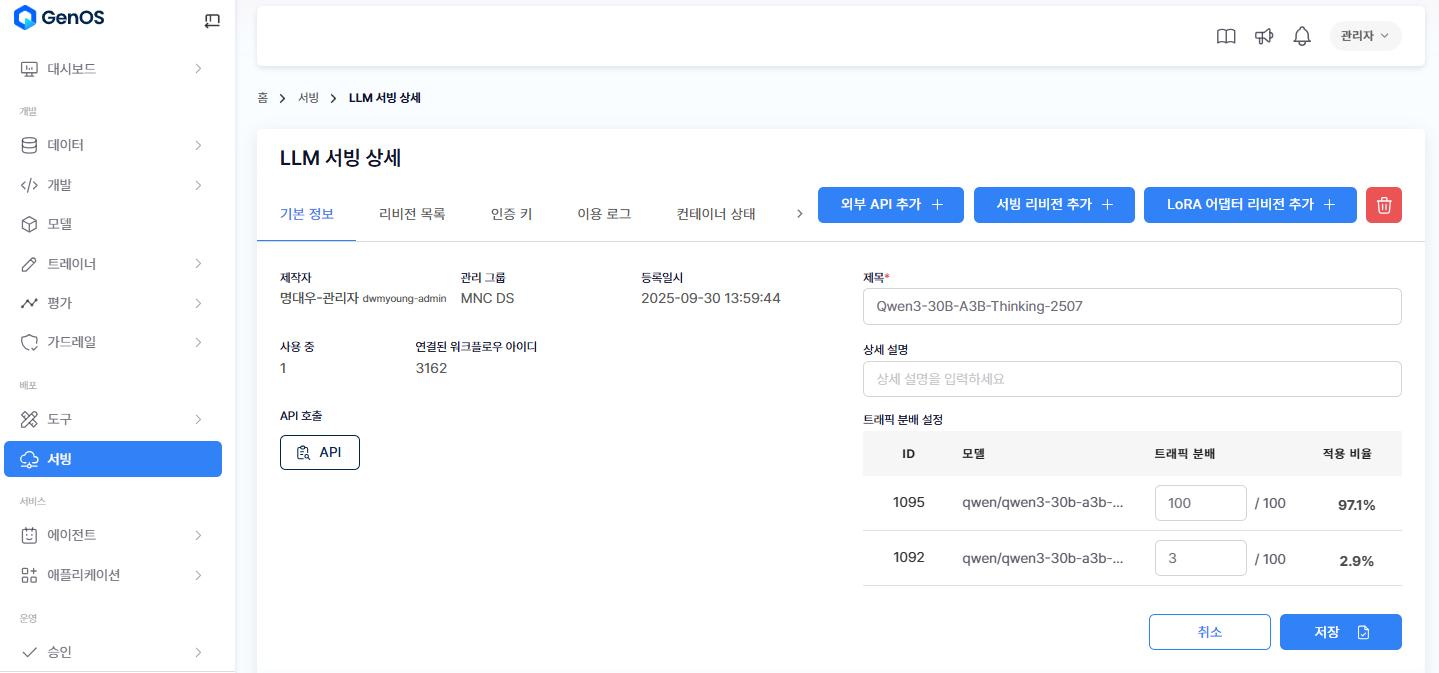Collapse the sidebar using the toggle icon
The width and height of the screenshot is (1439, 673).
(x=211, y=20)
